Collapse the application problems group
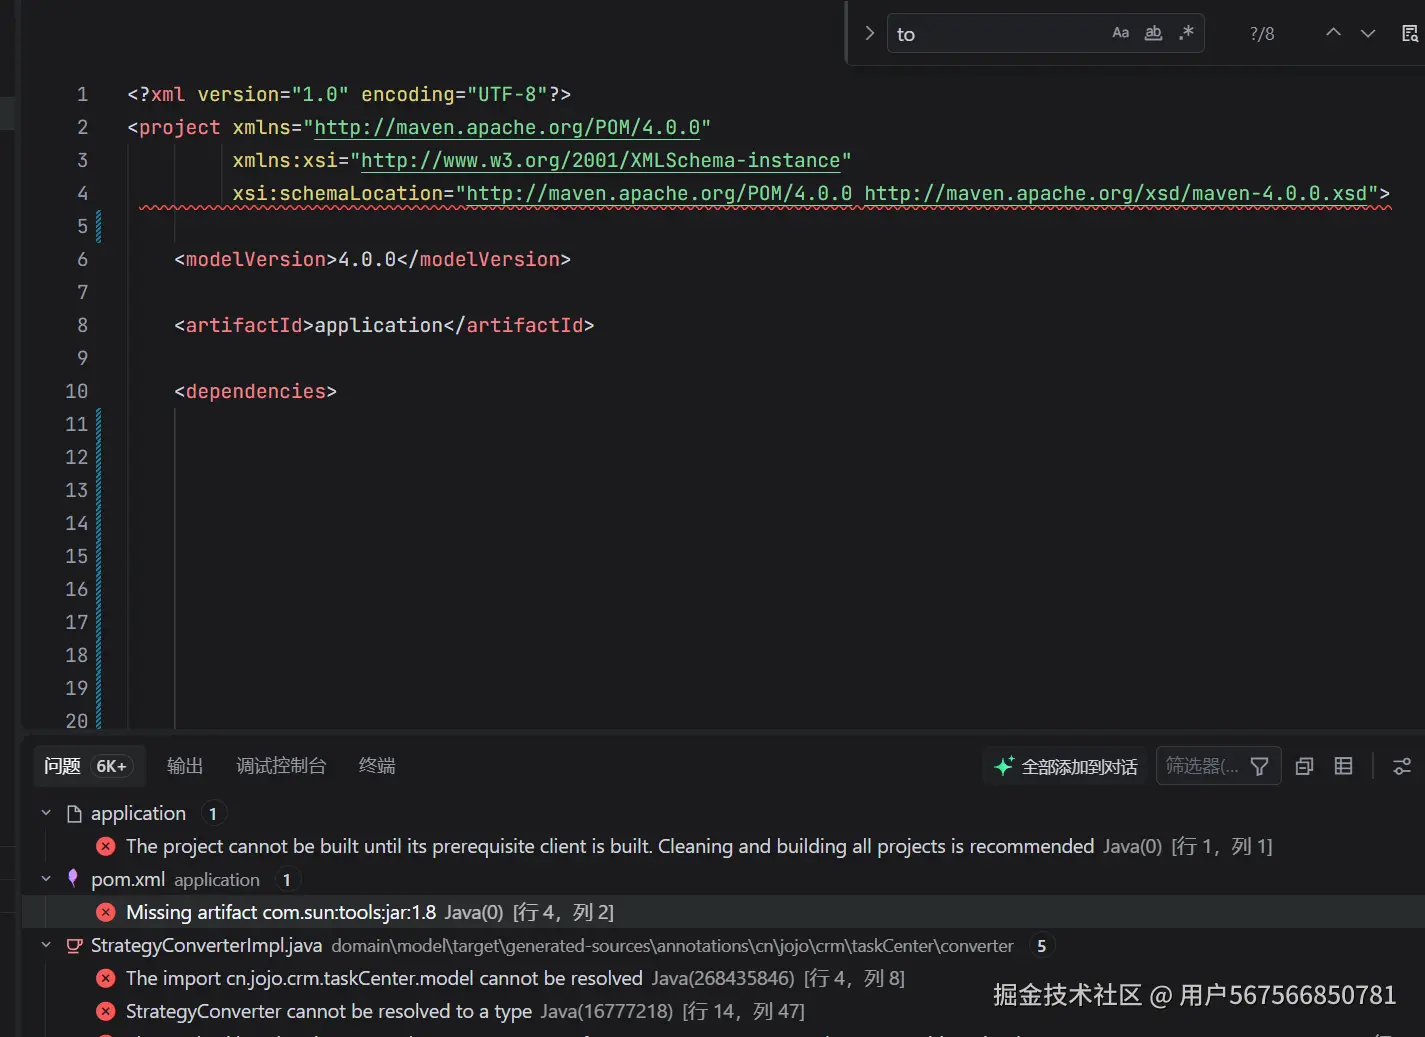This screenshot has height=1037, width=1425. (x=46, y=813)
